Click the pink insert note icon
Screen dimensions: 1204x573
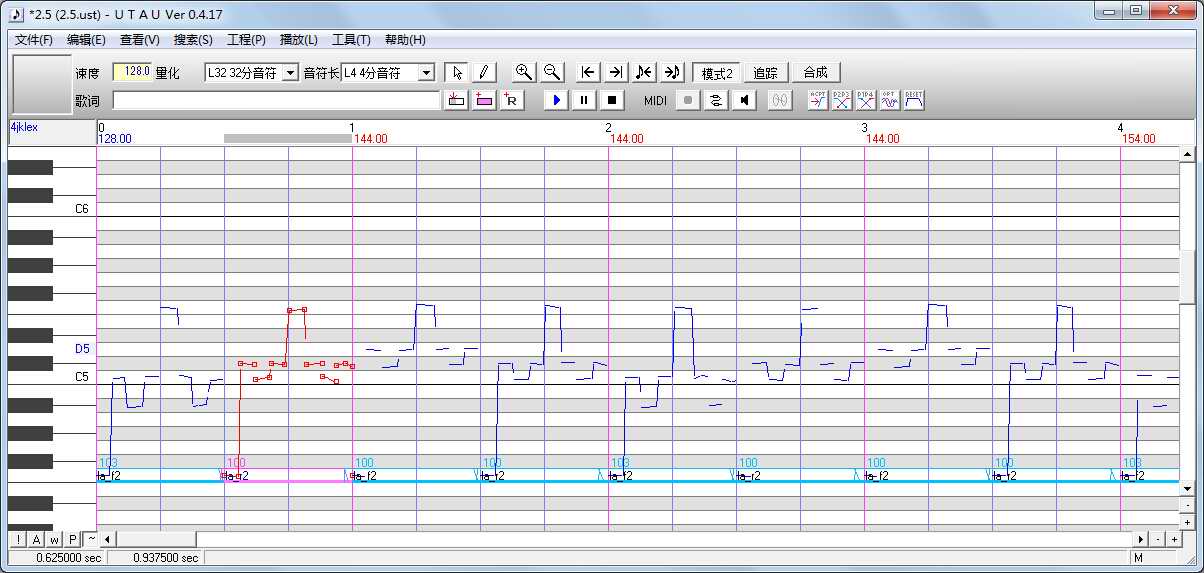[x=484, y=100]
